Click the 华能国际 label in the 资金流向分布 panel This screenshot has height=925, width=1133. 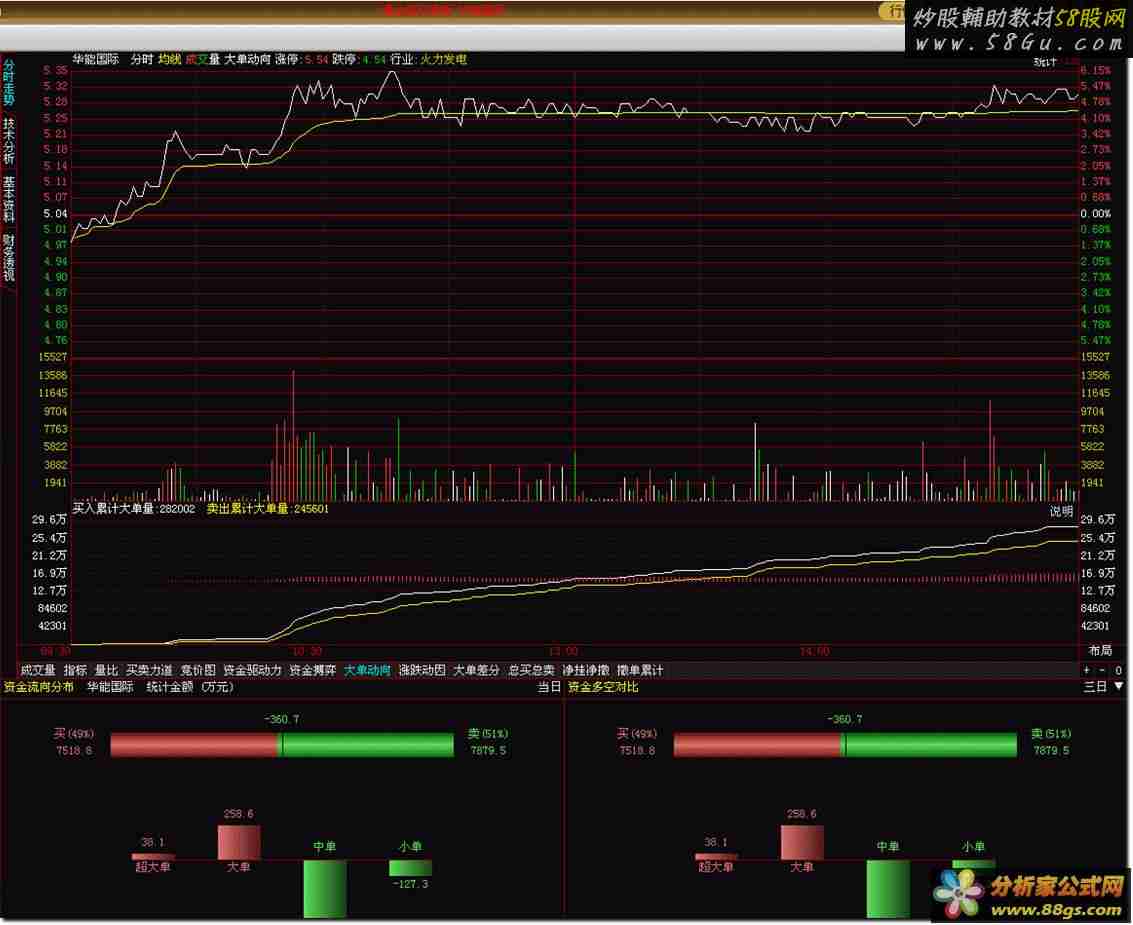110,687
